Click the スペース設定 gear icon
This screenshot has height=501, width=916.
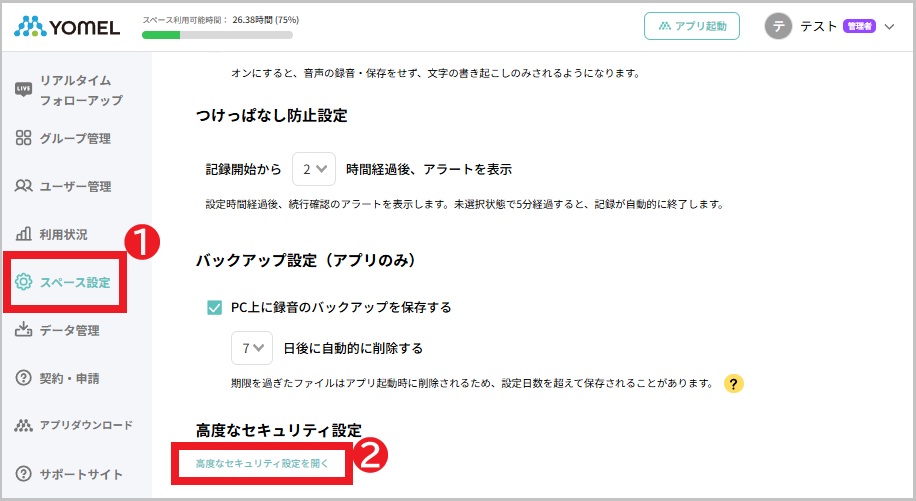(24, 282)
